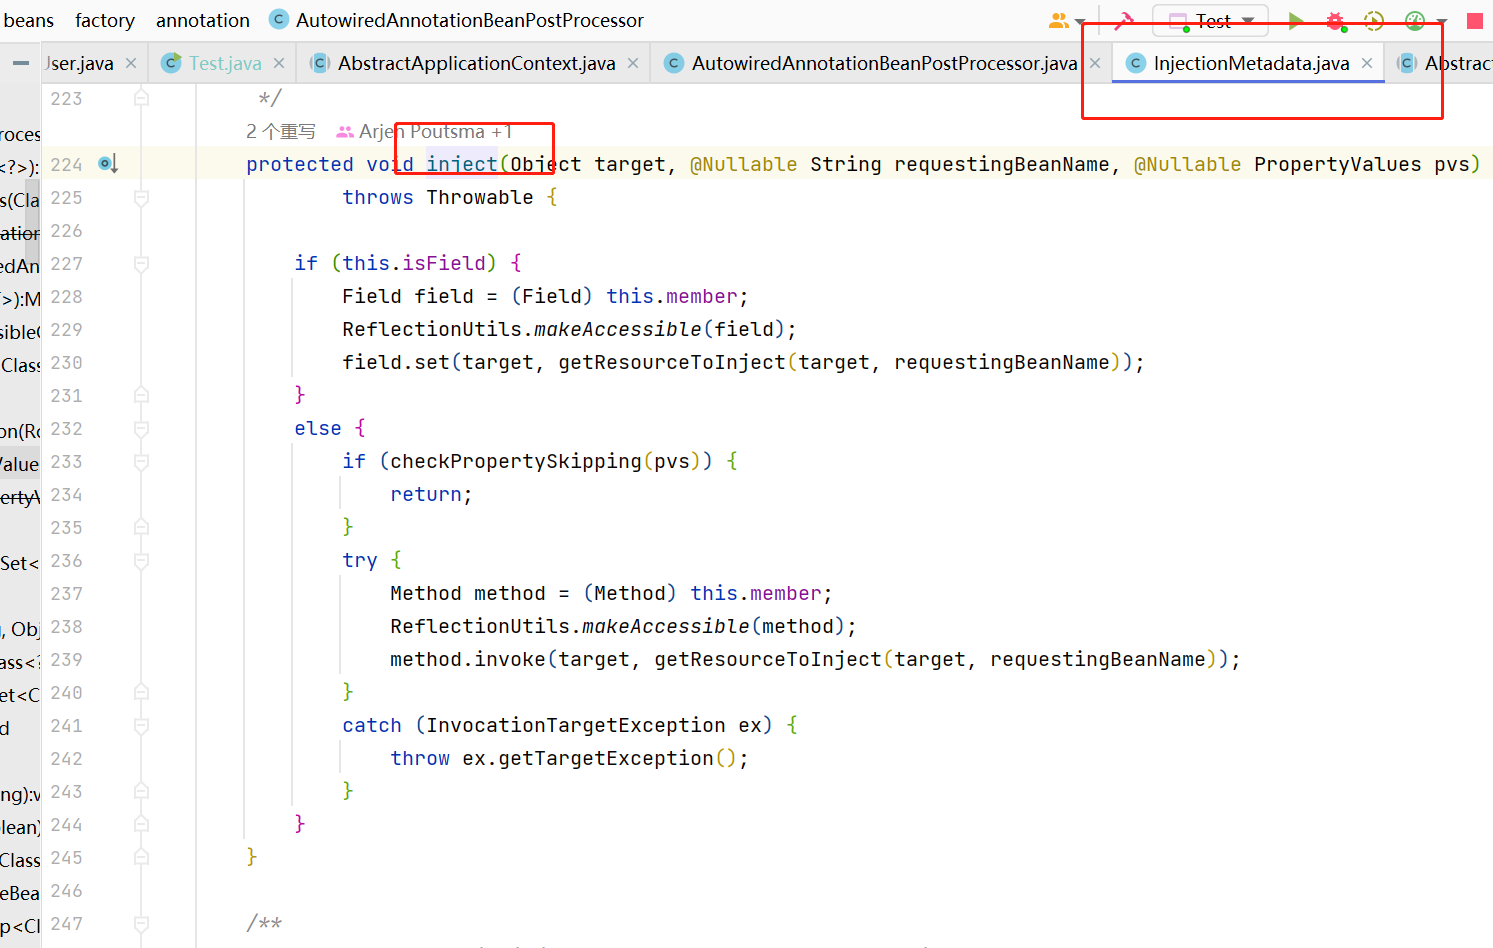
Task: Click line number 242 in the gutter
Action: pyautogui.click(x=67, y=759)
